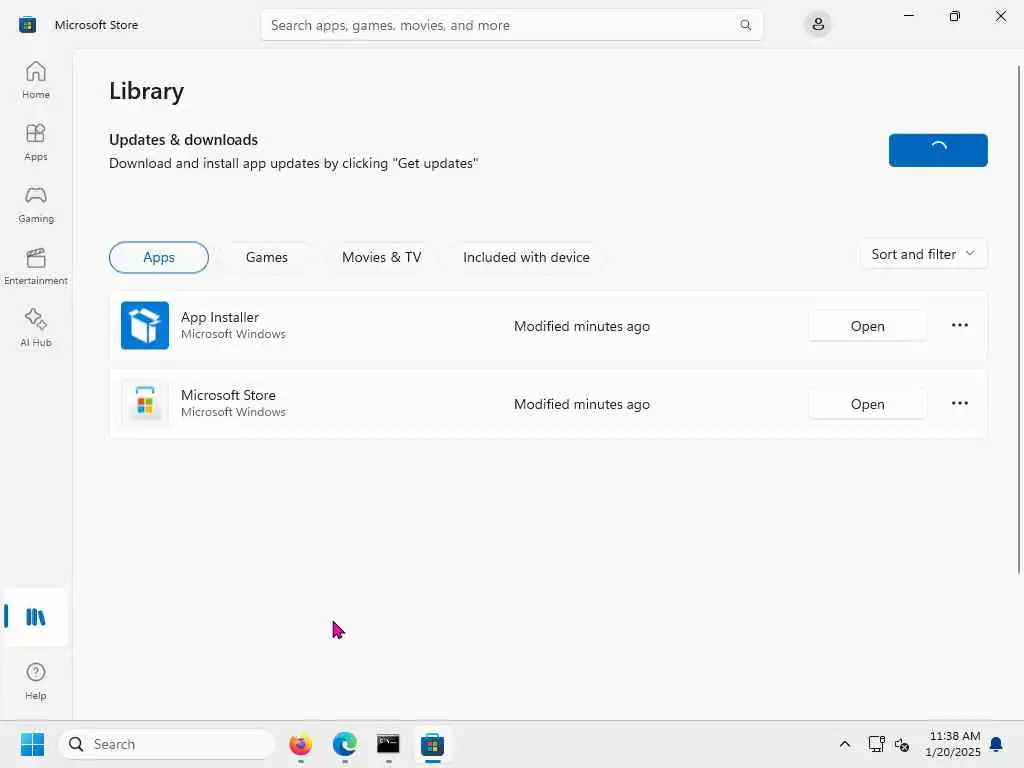Open the Apps section in sidebar
This screenshot has width=1024, height=768.
click(36, 142)
